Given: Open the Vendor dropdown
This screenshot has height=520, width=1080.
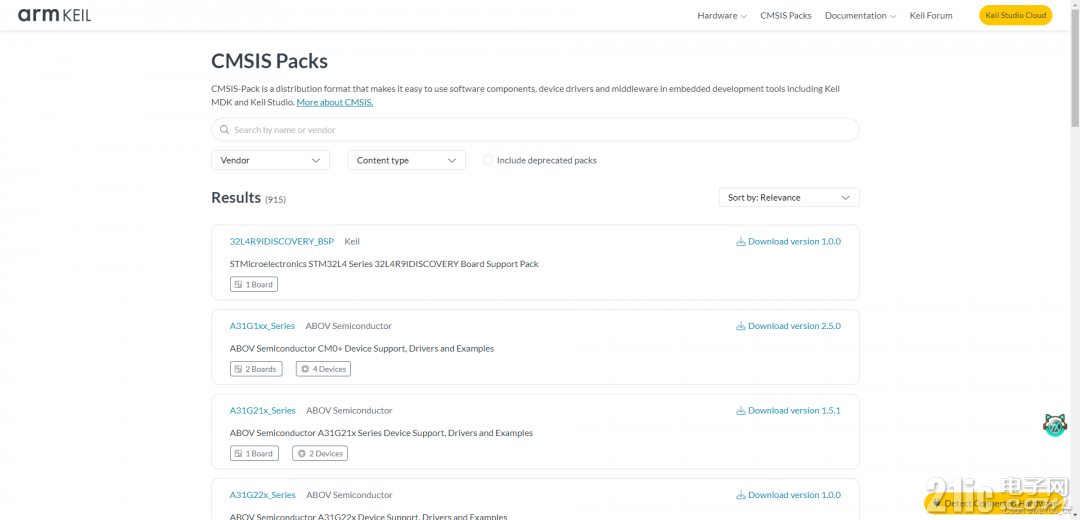Looking at the screenshot, I should click(270, 160).
